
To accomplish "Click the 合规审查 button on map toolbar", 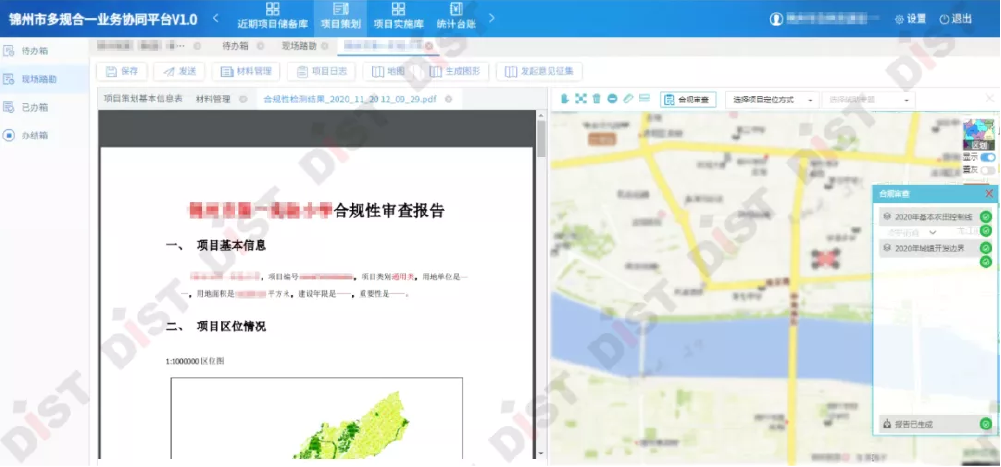I will click(688, 100).
